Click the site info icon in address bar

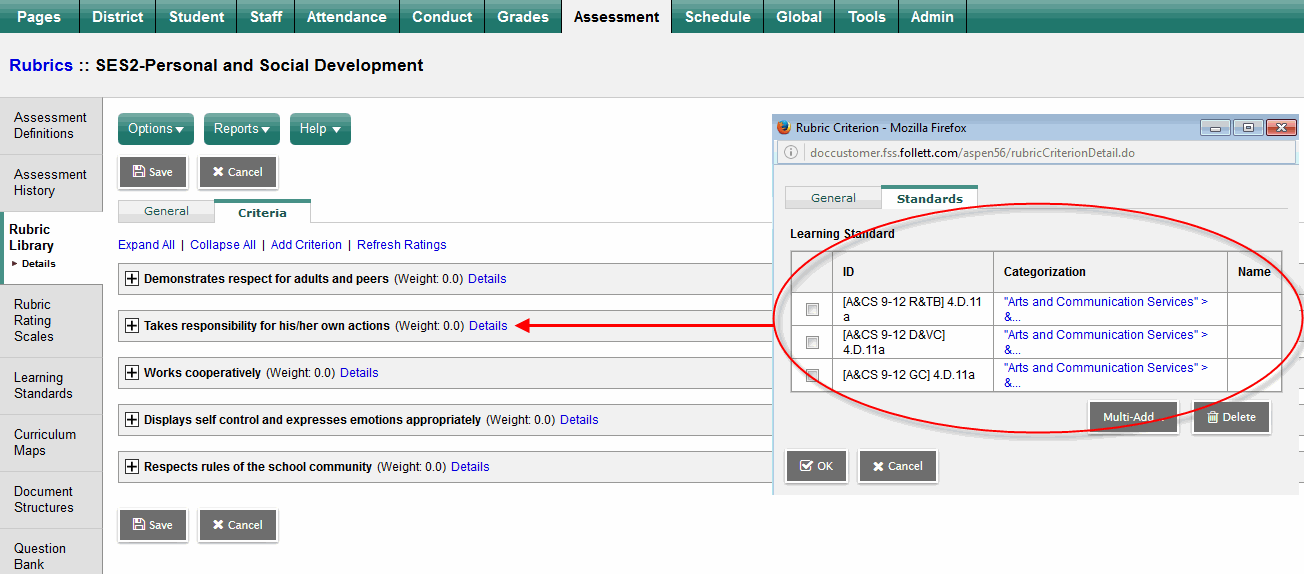point(791,153)
